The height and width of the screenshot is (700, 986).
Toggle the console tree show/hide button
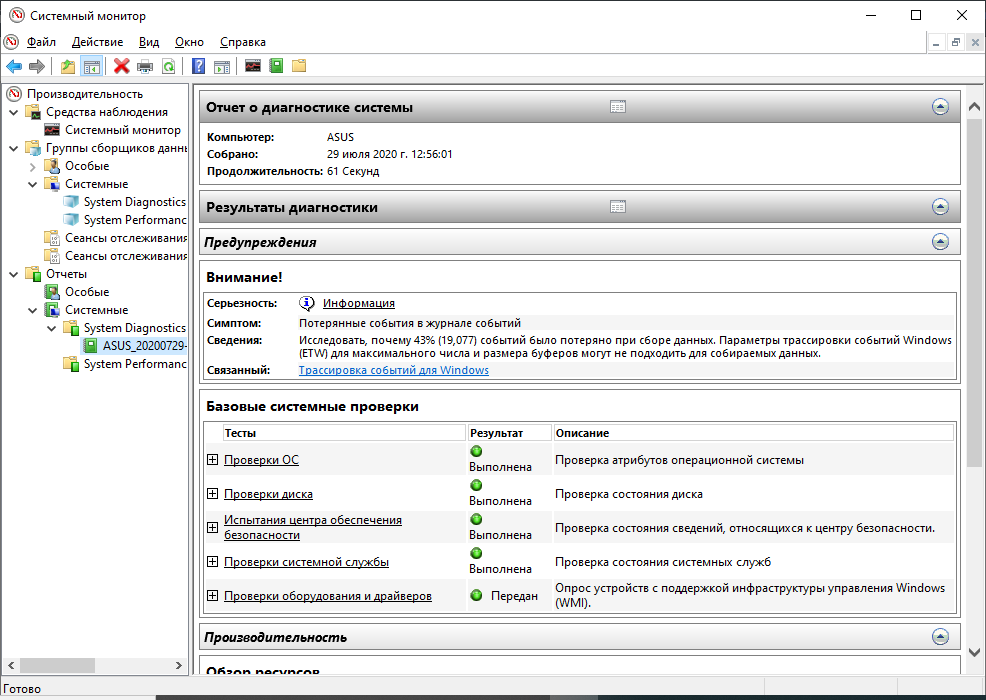(92, 66)
